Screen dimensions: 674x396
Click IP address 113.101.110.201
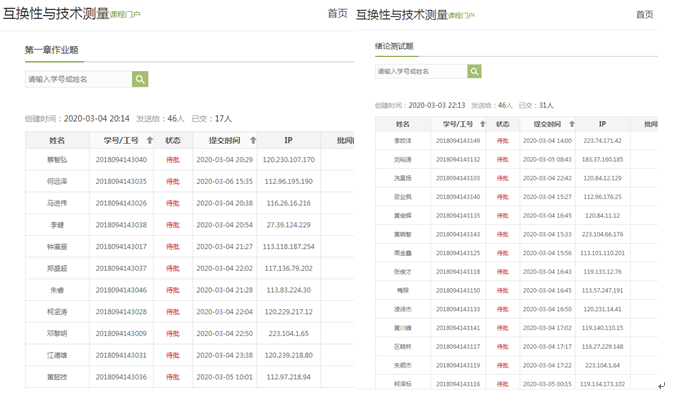coord(602,253)
